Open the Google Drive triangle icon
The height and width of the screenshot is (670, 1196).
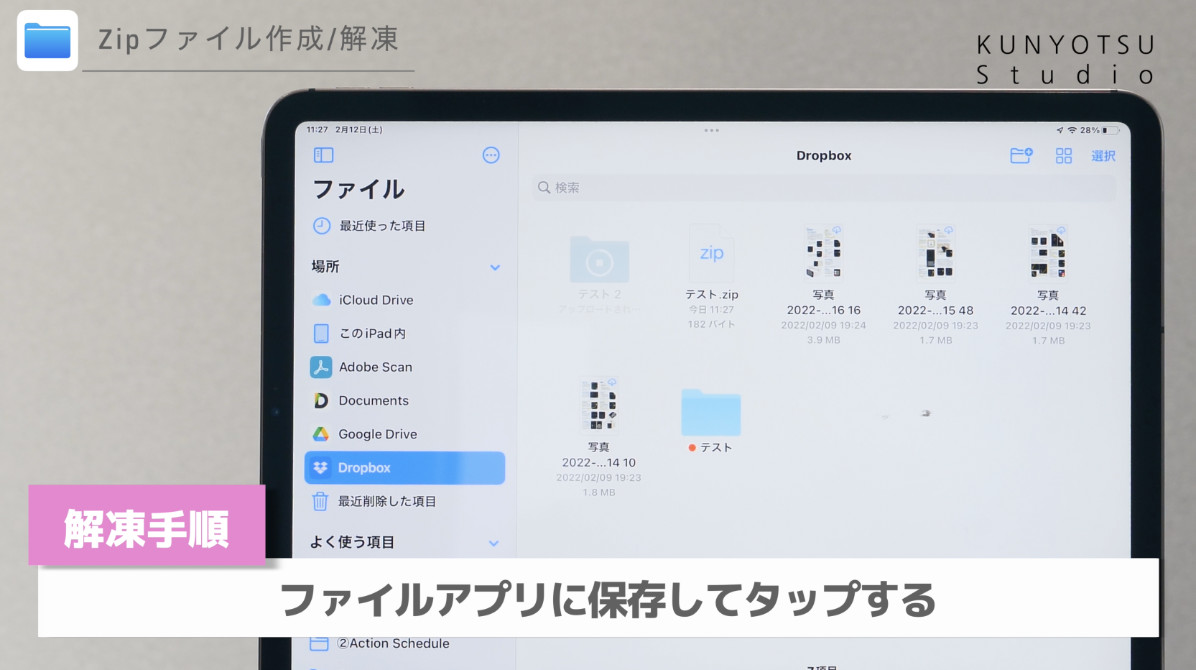[x=321, y=434]
